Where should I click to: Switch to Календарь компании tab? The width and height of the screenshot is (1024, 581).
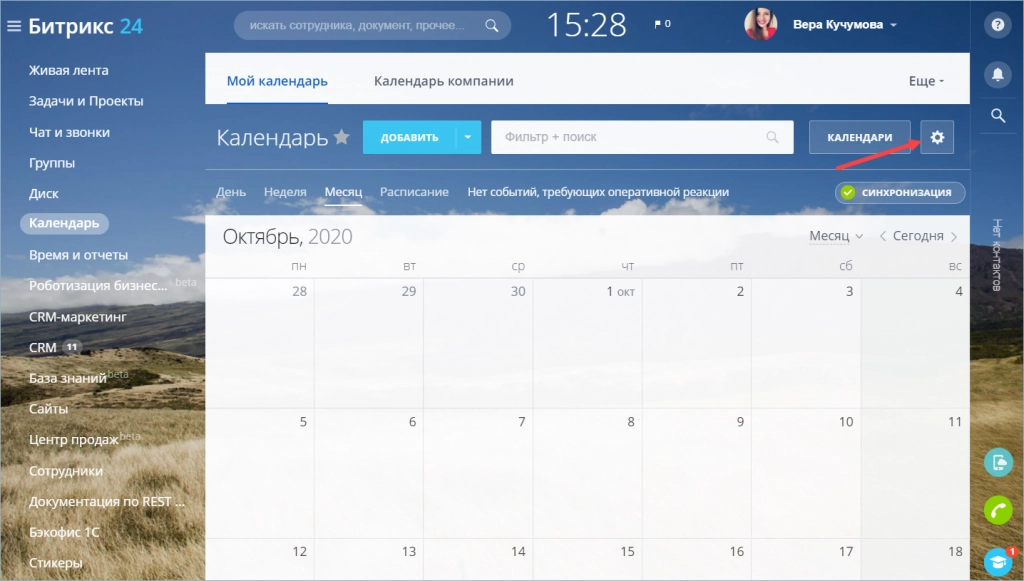point(444,81)
